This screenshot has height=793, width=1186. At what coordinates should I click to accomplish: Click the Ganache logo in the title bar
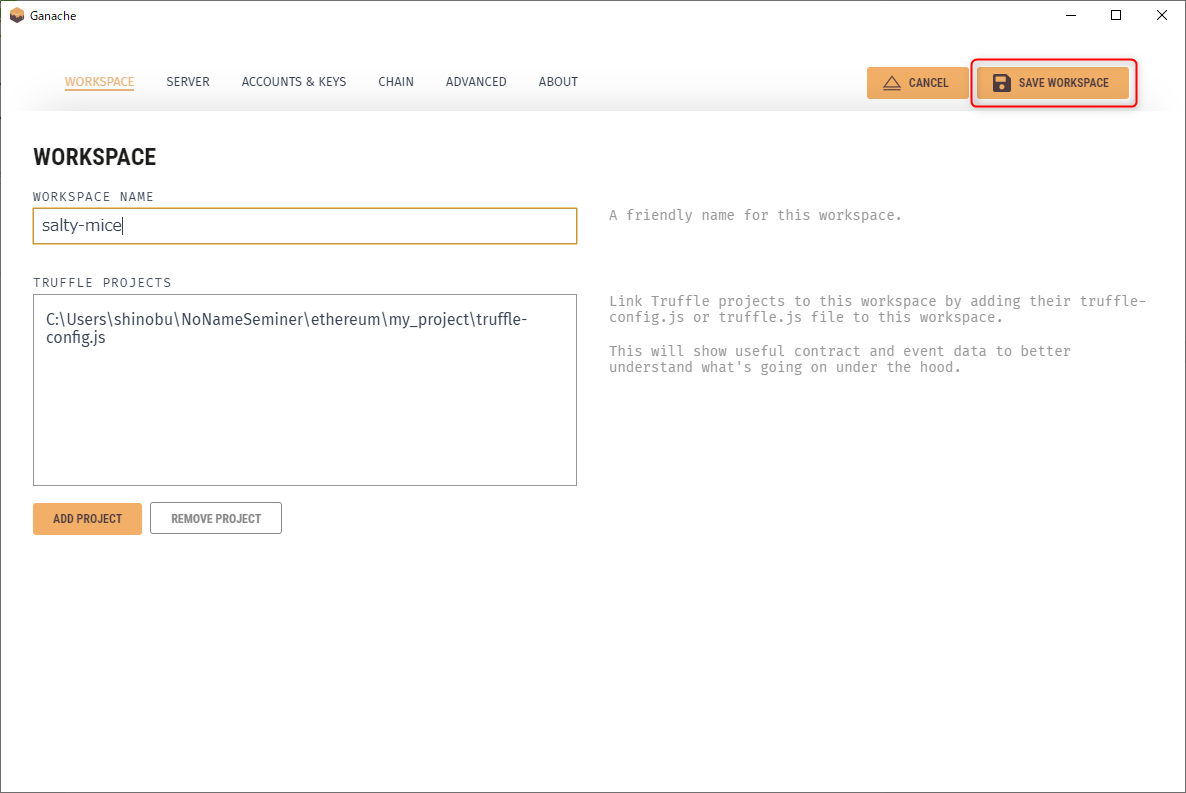click(16, 16)
